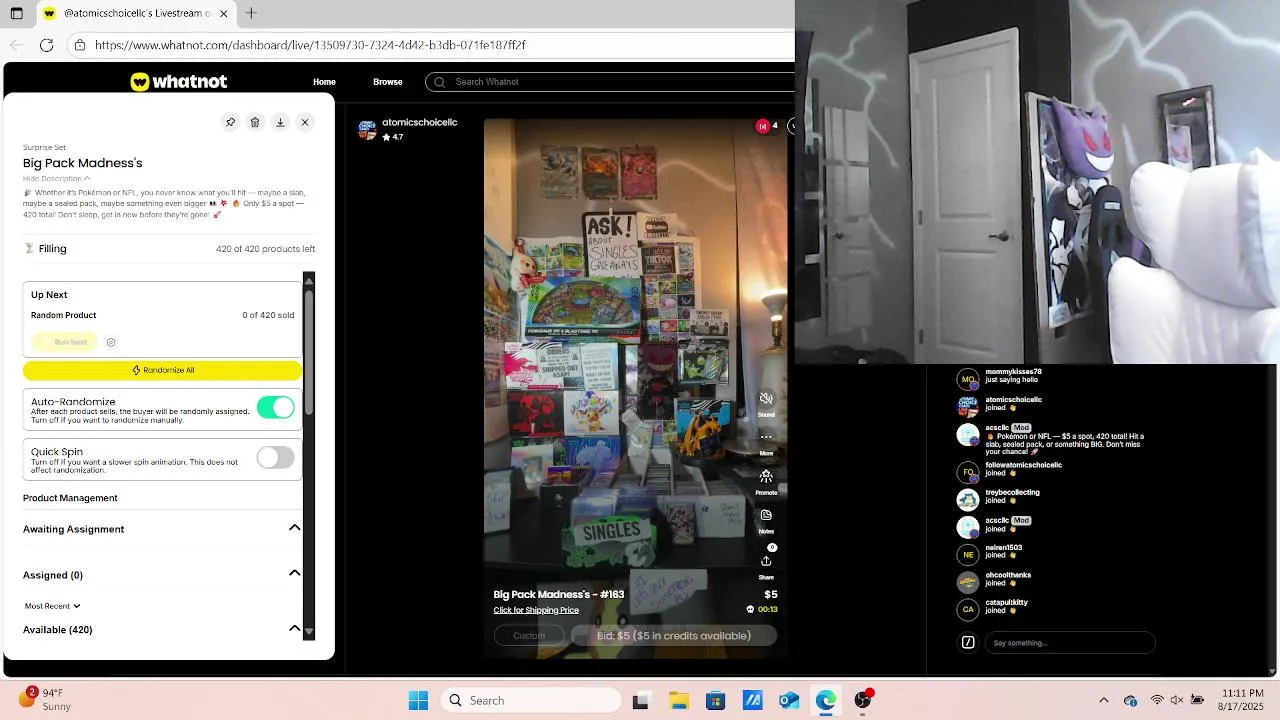Open new browser tab

[251, 13]
